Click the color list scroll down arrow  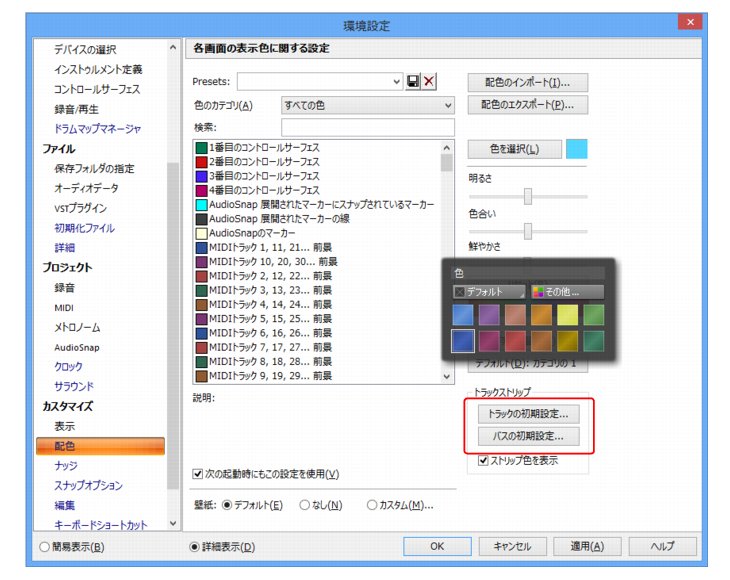point(447,377)
